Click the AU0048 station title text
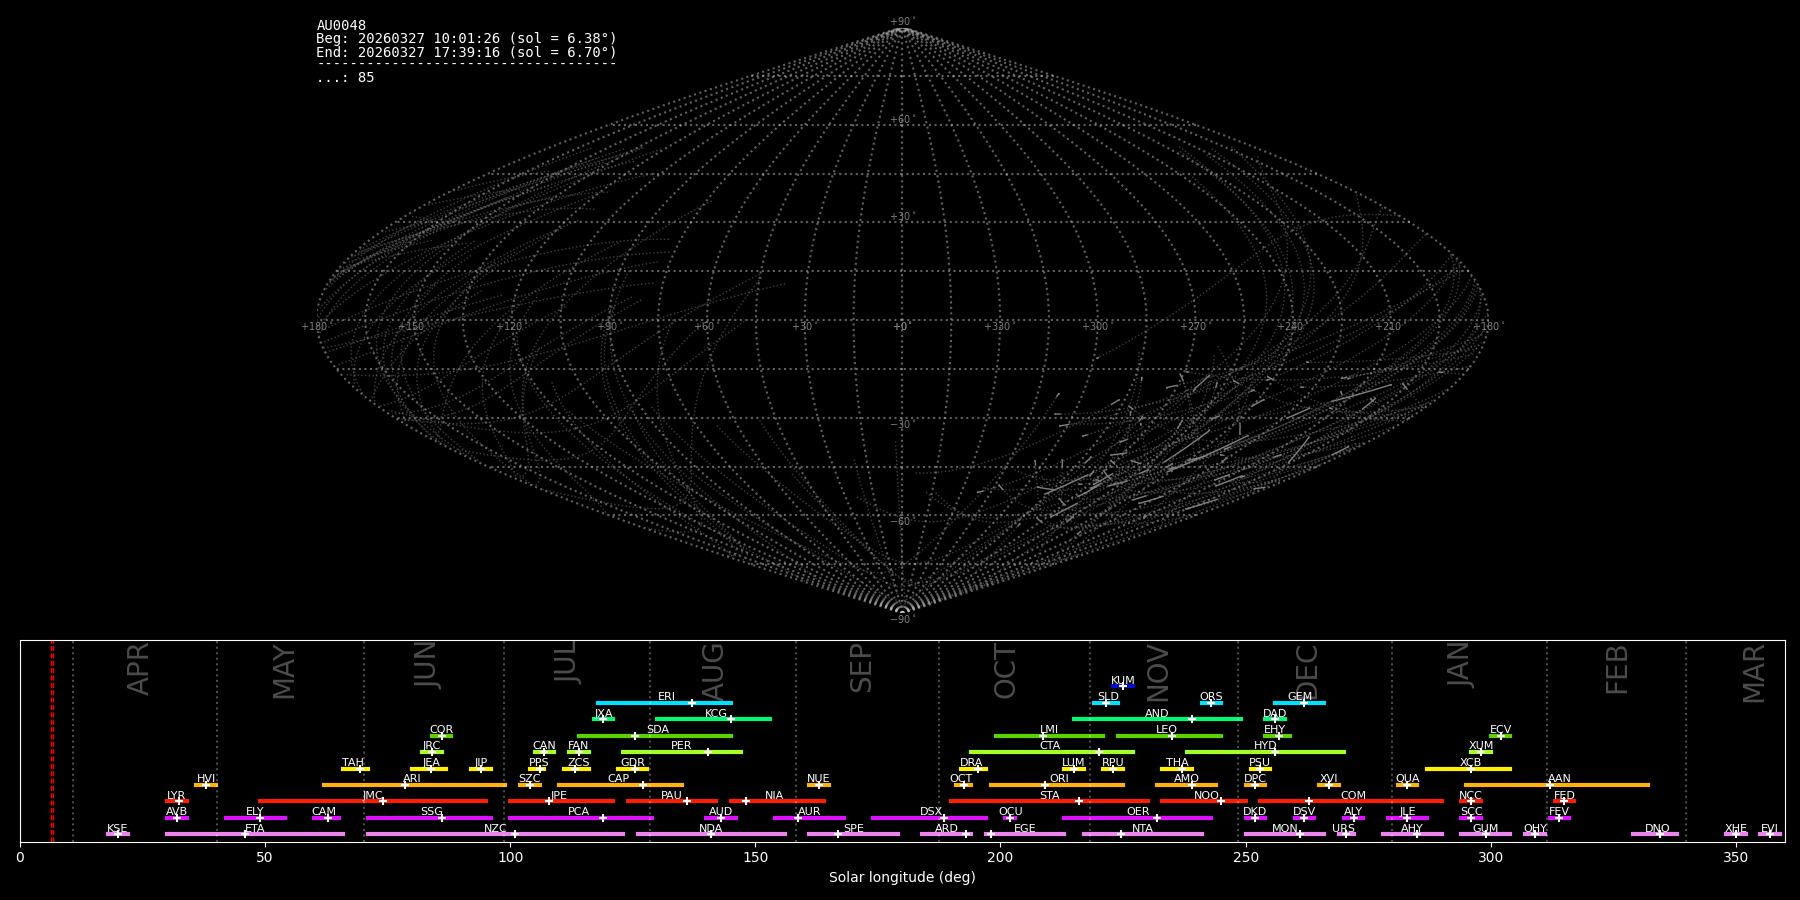Viewport: 1800px width, 900px height. pyautogui.click(x=341, y=26)
